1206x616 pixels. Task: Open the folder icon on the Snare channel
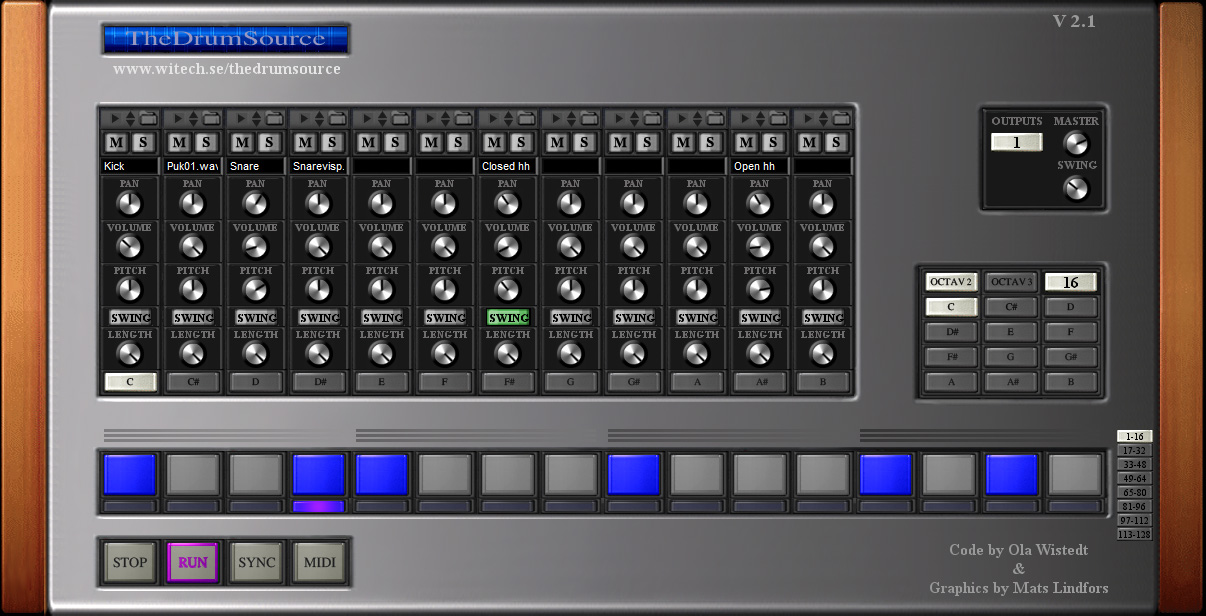[274, 118]
